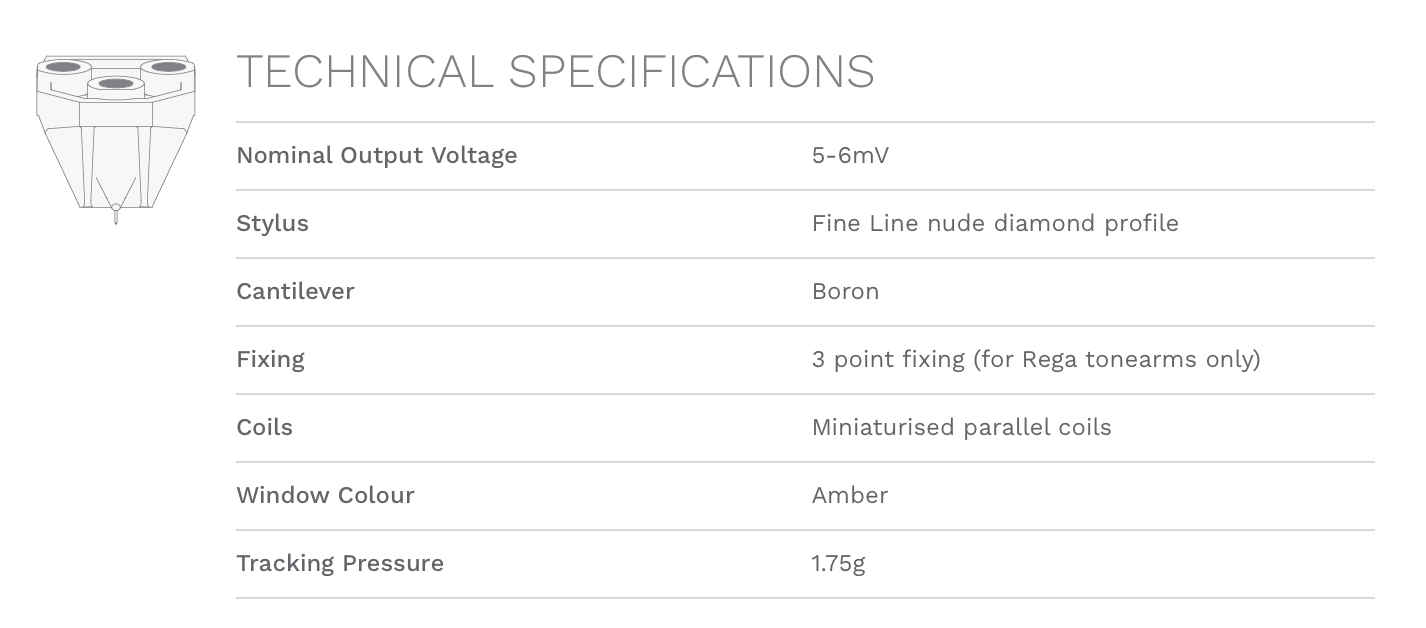Viewport: 1426px width, 628px height.
Task: Click the Miniaturised parallel coils value
Action: point(961,427)
